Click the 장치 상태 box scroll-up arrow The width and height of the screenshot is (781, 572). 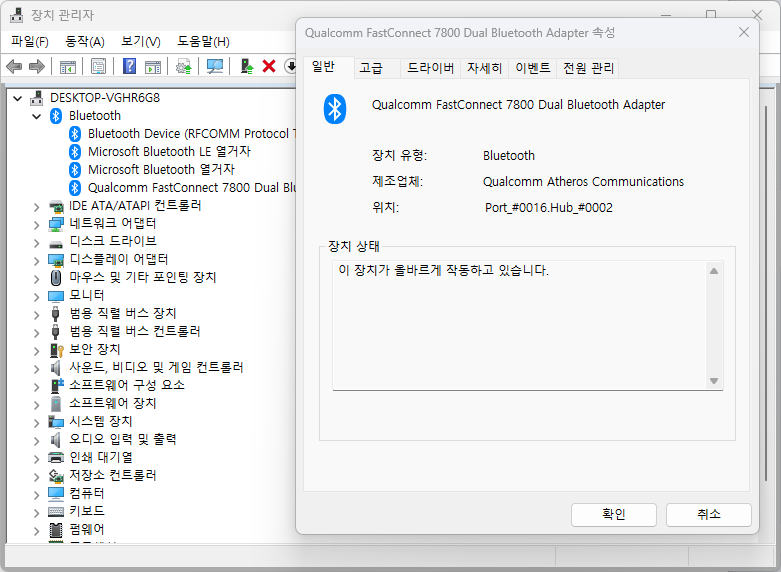[x=714, y=271]
